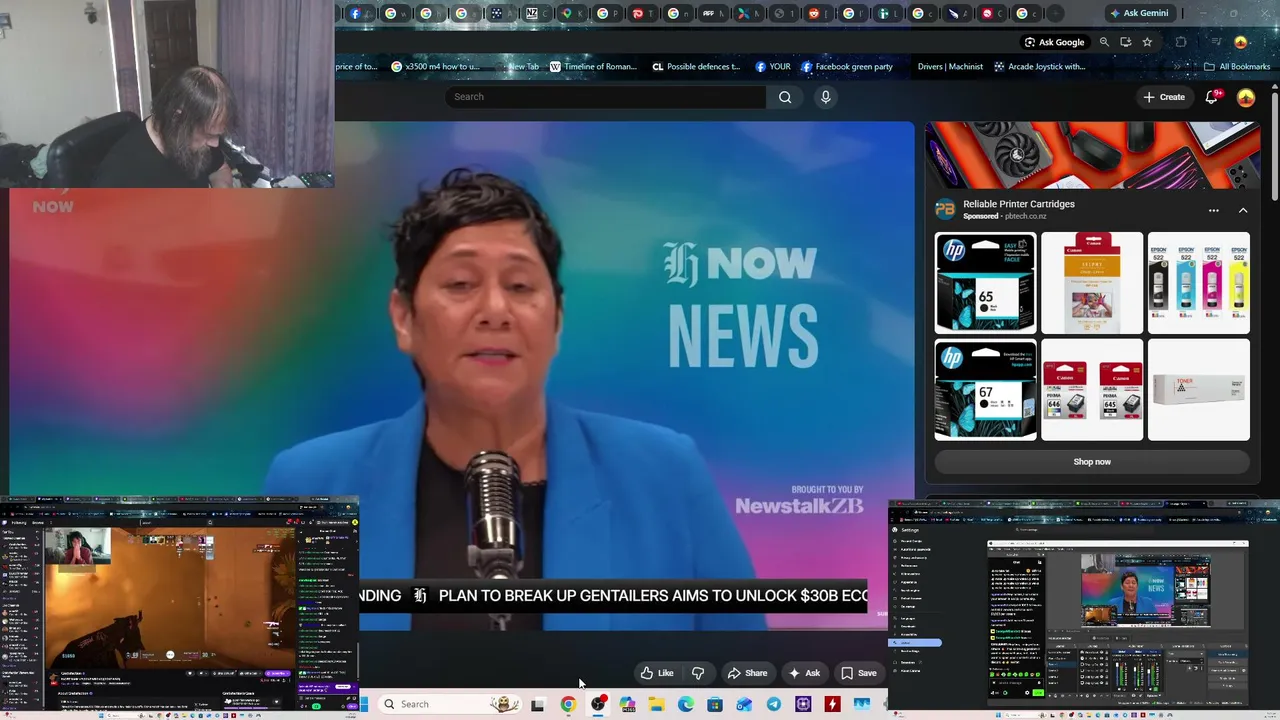Open the YouTube account avatar menu

click(x=1246, y=97)
